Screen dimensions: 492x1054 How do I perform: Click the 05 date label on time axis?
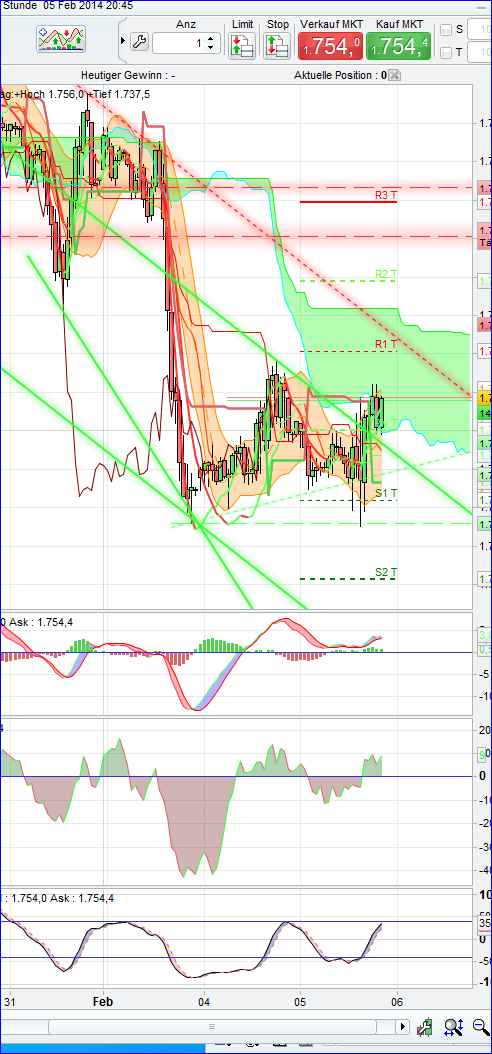point(301,1001)
